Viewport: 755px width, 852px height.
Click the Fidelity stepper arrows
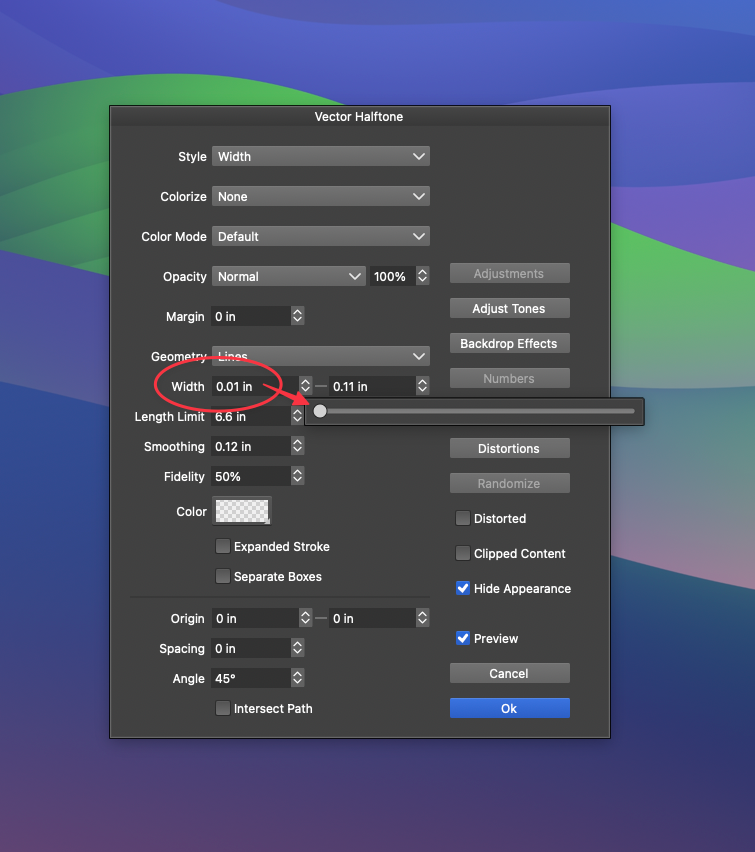[x=297, y=477]
